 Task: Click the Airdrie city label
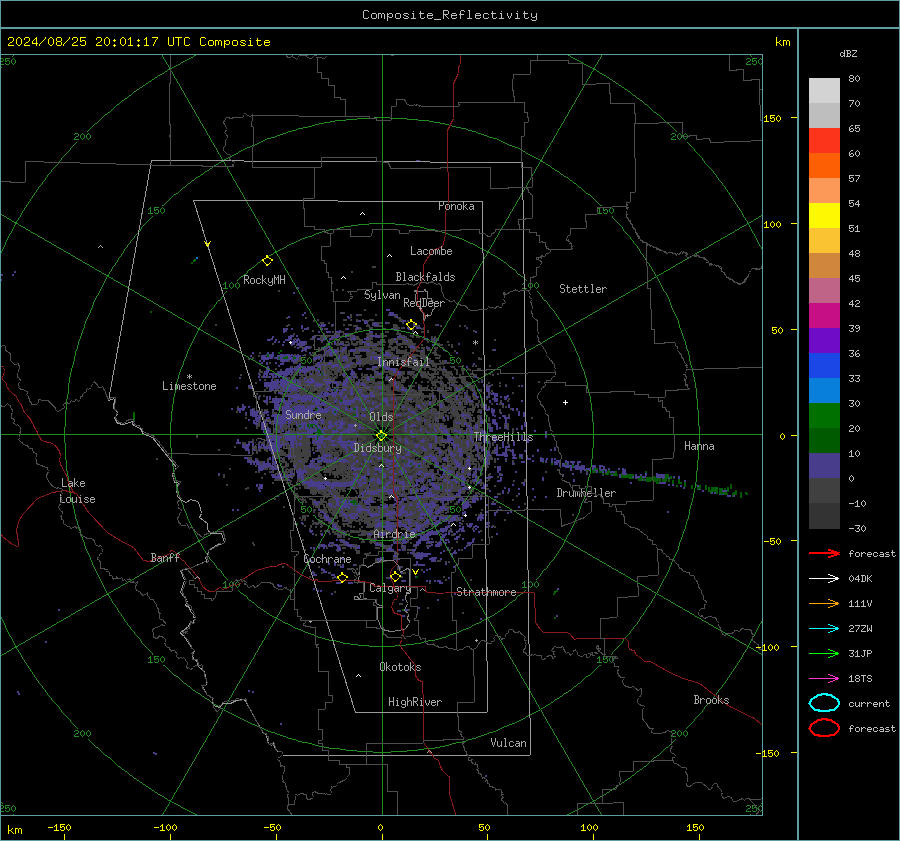tap(394, 534)
